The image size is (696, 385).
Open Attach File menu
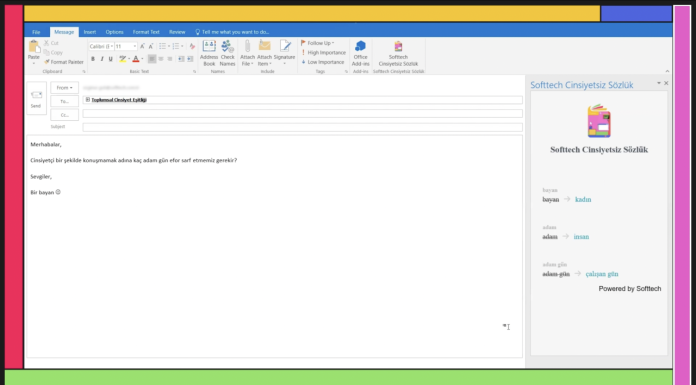click(247, 53)
